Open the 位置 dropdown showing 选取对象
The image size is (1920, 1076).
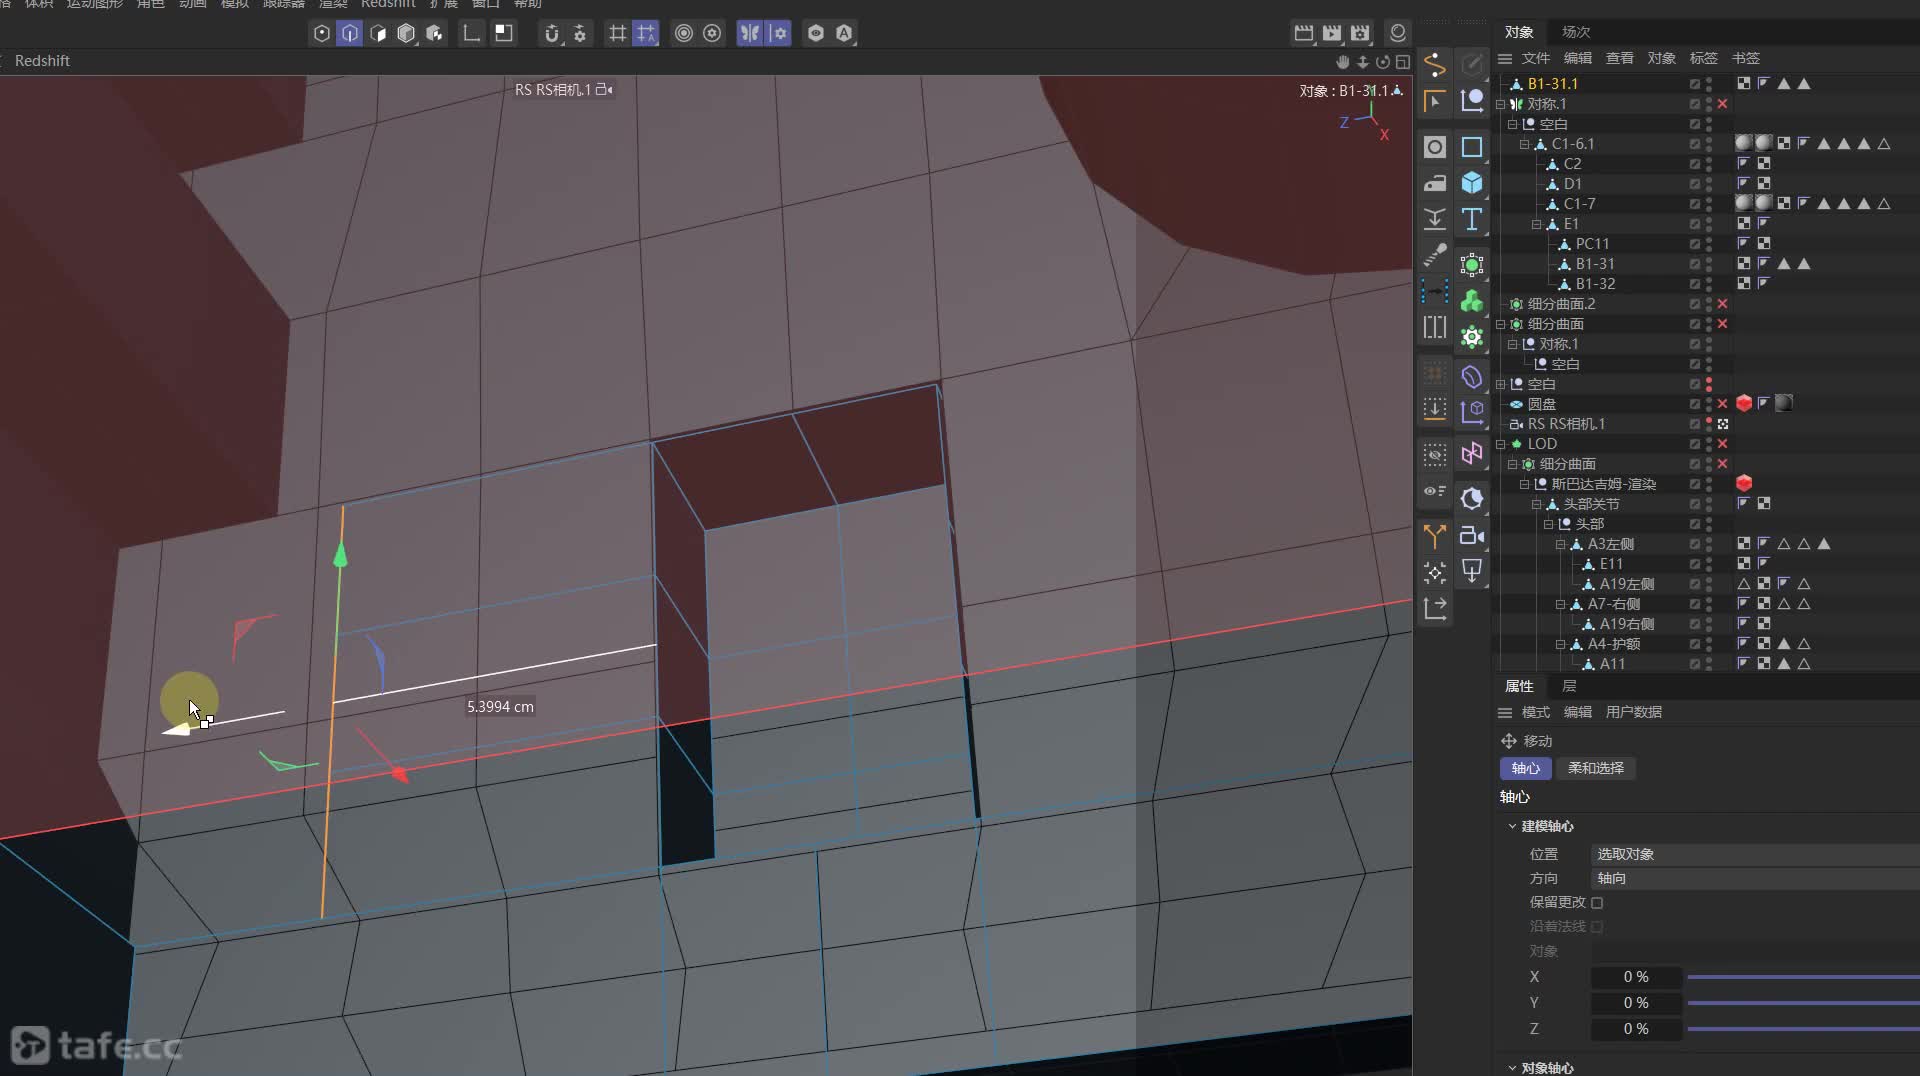[x=1755, y=854]
